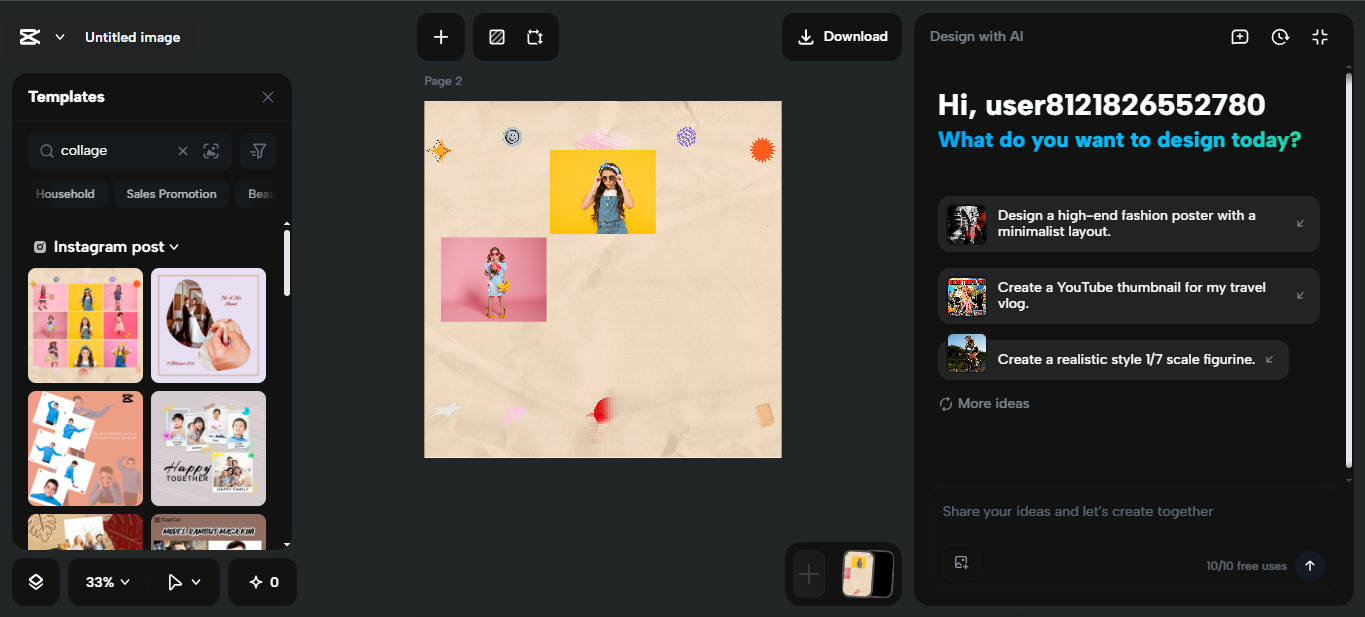
Task: Upload an image to AI prompt
Action: tap(961, 562)
